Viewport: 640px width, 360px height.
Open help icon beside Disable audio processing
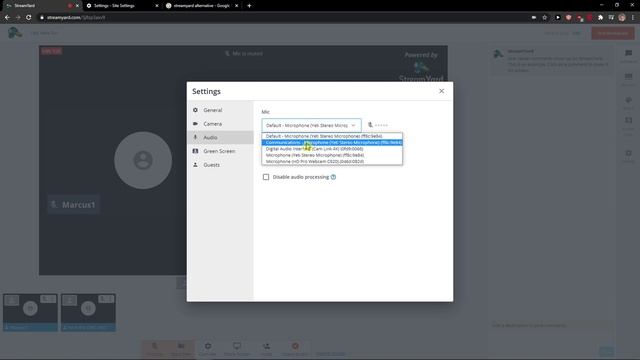pos(333,177)
